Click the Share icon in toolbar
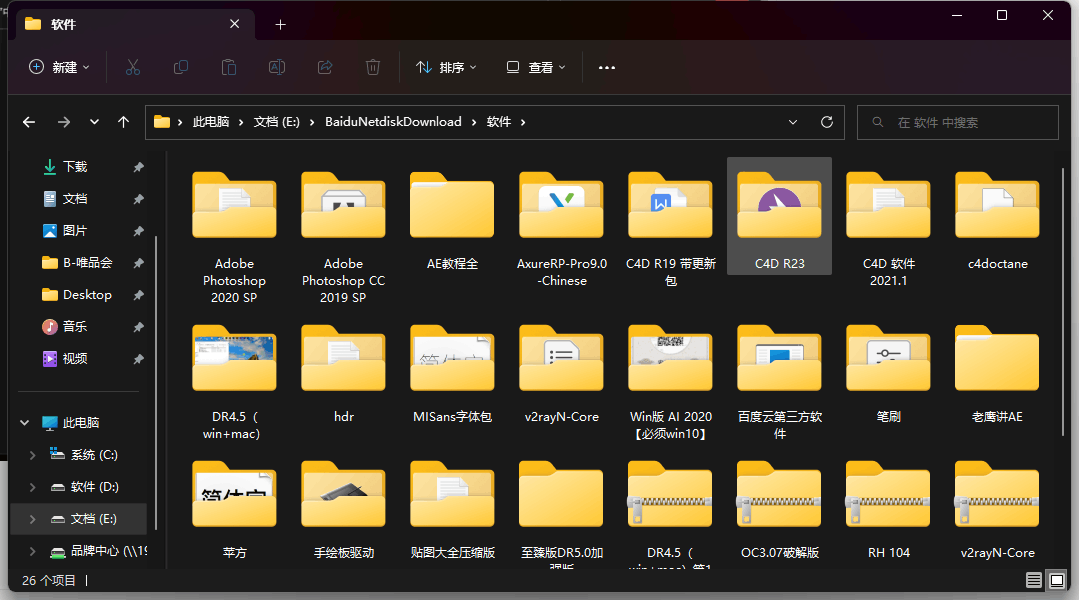Image resolution: width=1079 pixels, height=600 pixels. click(x=325, y=67)
